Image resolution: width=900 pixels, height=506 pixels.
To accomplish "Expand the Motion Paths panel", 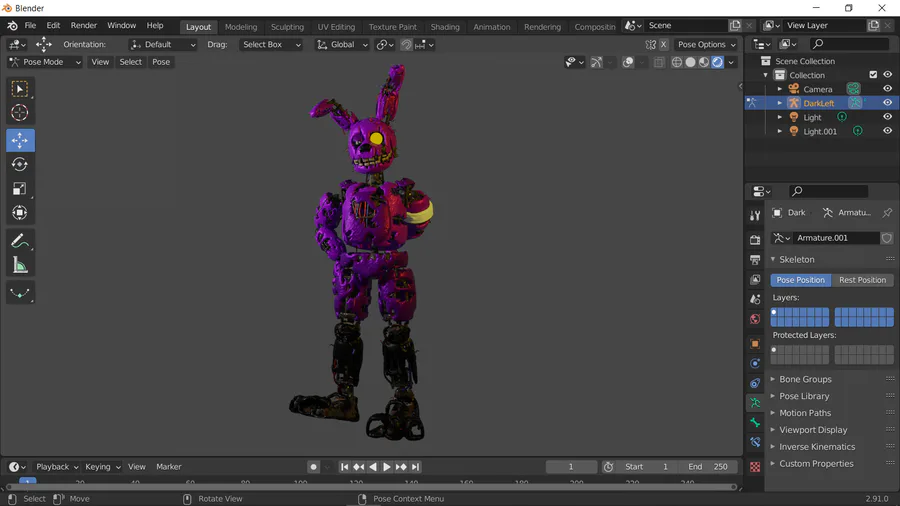I will click(804, 413).
